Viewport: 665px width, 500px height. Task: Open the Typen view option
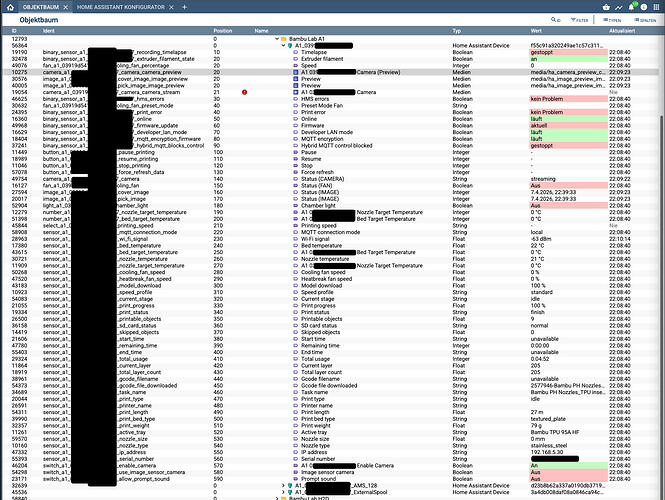(612, 20)
